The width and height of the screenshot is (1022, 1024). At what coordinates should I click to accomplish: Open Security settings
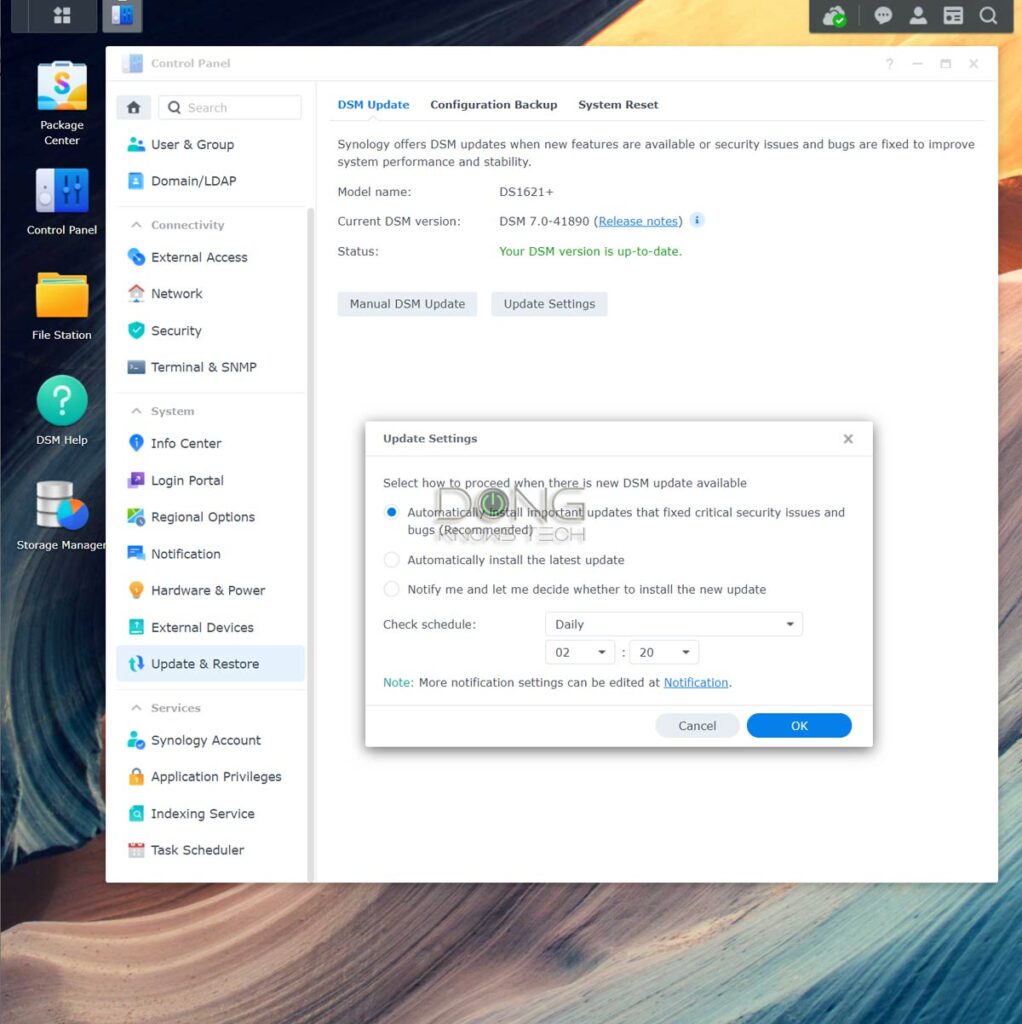(x=210, y=330)
